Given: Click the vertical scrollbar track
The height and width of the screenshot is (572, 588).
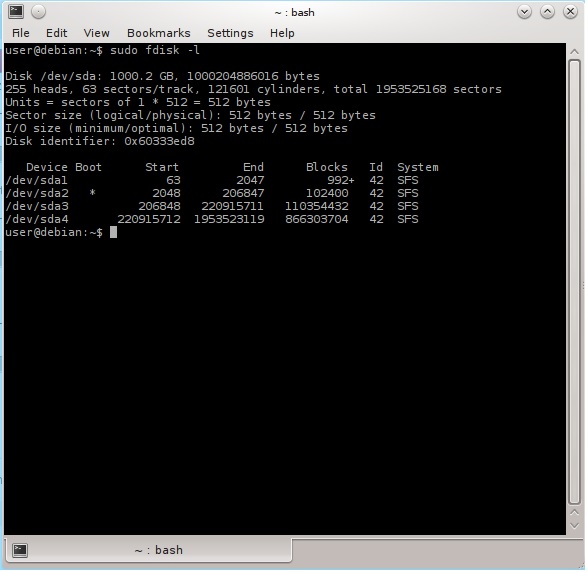Looking at the screenshot, I should (x=574, y=281).
